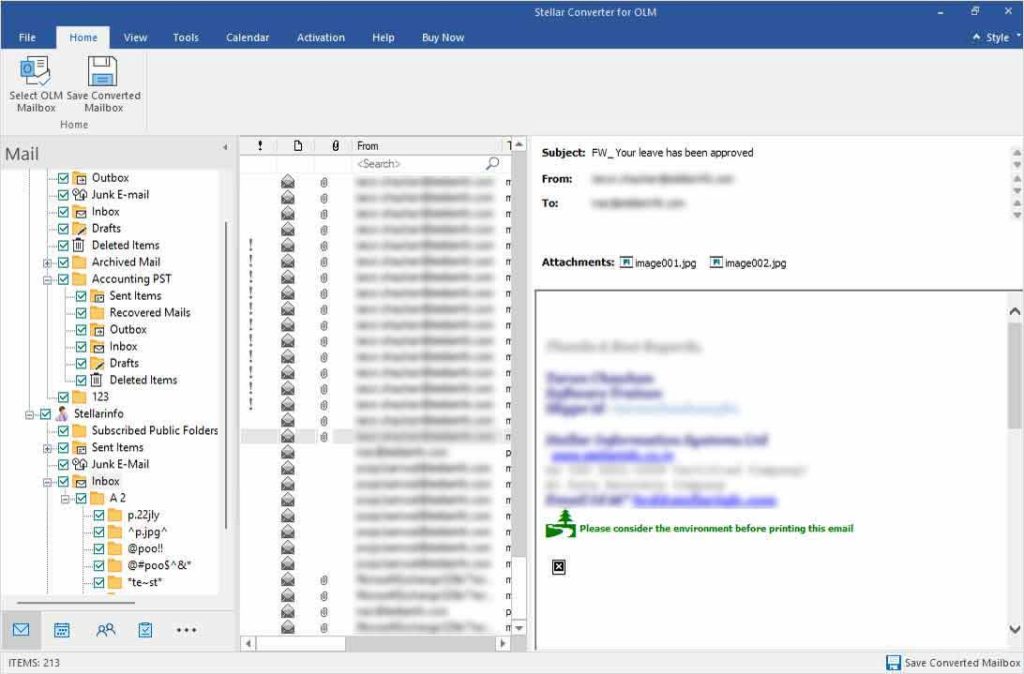Select the Recovered Mails folder
This screenshot has width=1024, height=674.
150,312
